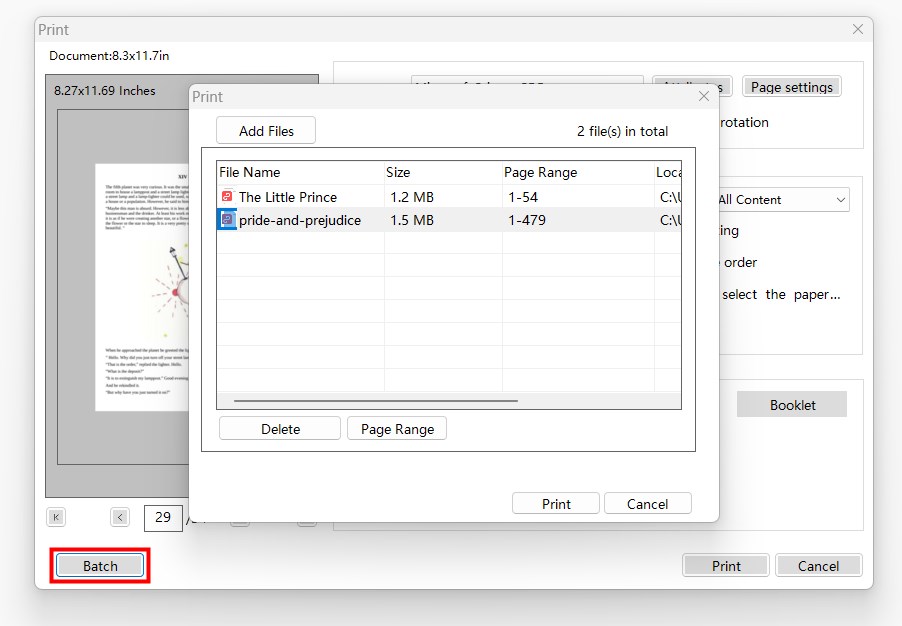This screenshot has width=902, height=626.
Task: Click the horizontal scrollbar in file list
Action: pos(376,400)
